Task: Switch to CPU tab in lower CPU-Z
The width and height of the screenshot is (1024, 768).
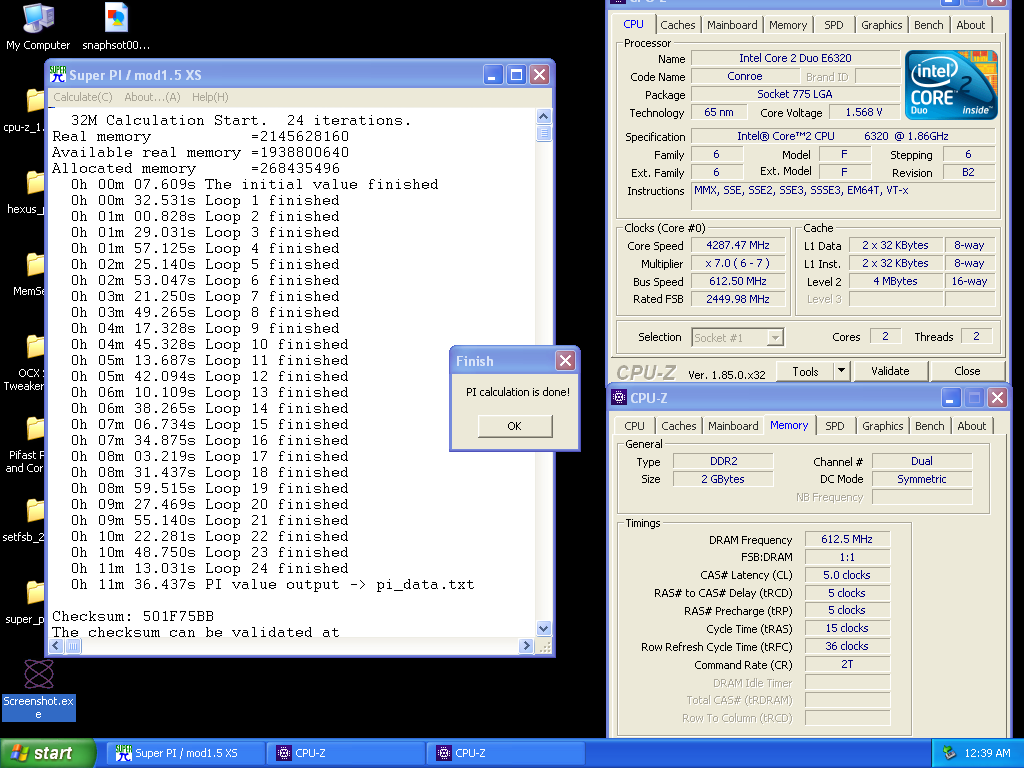Action: 634,426
